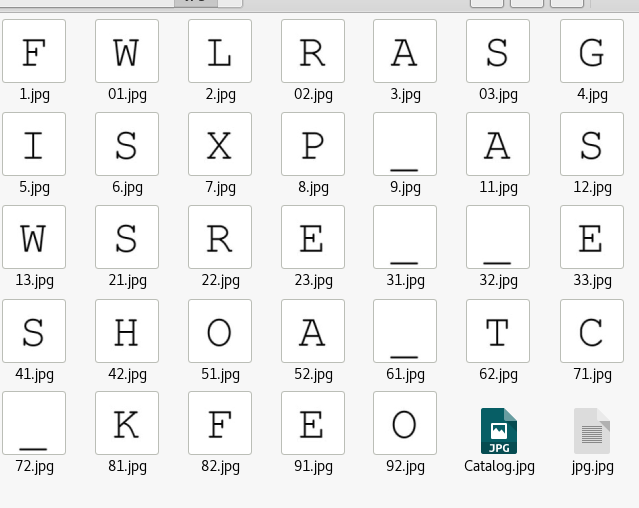Click the jpg.jpg document file icon
Screen dimensions: 639x508
click(x=592, y=431)
